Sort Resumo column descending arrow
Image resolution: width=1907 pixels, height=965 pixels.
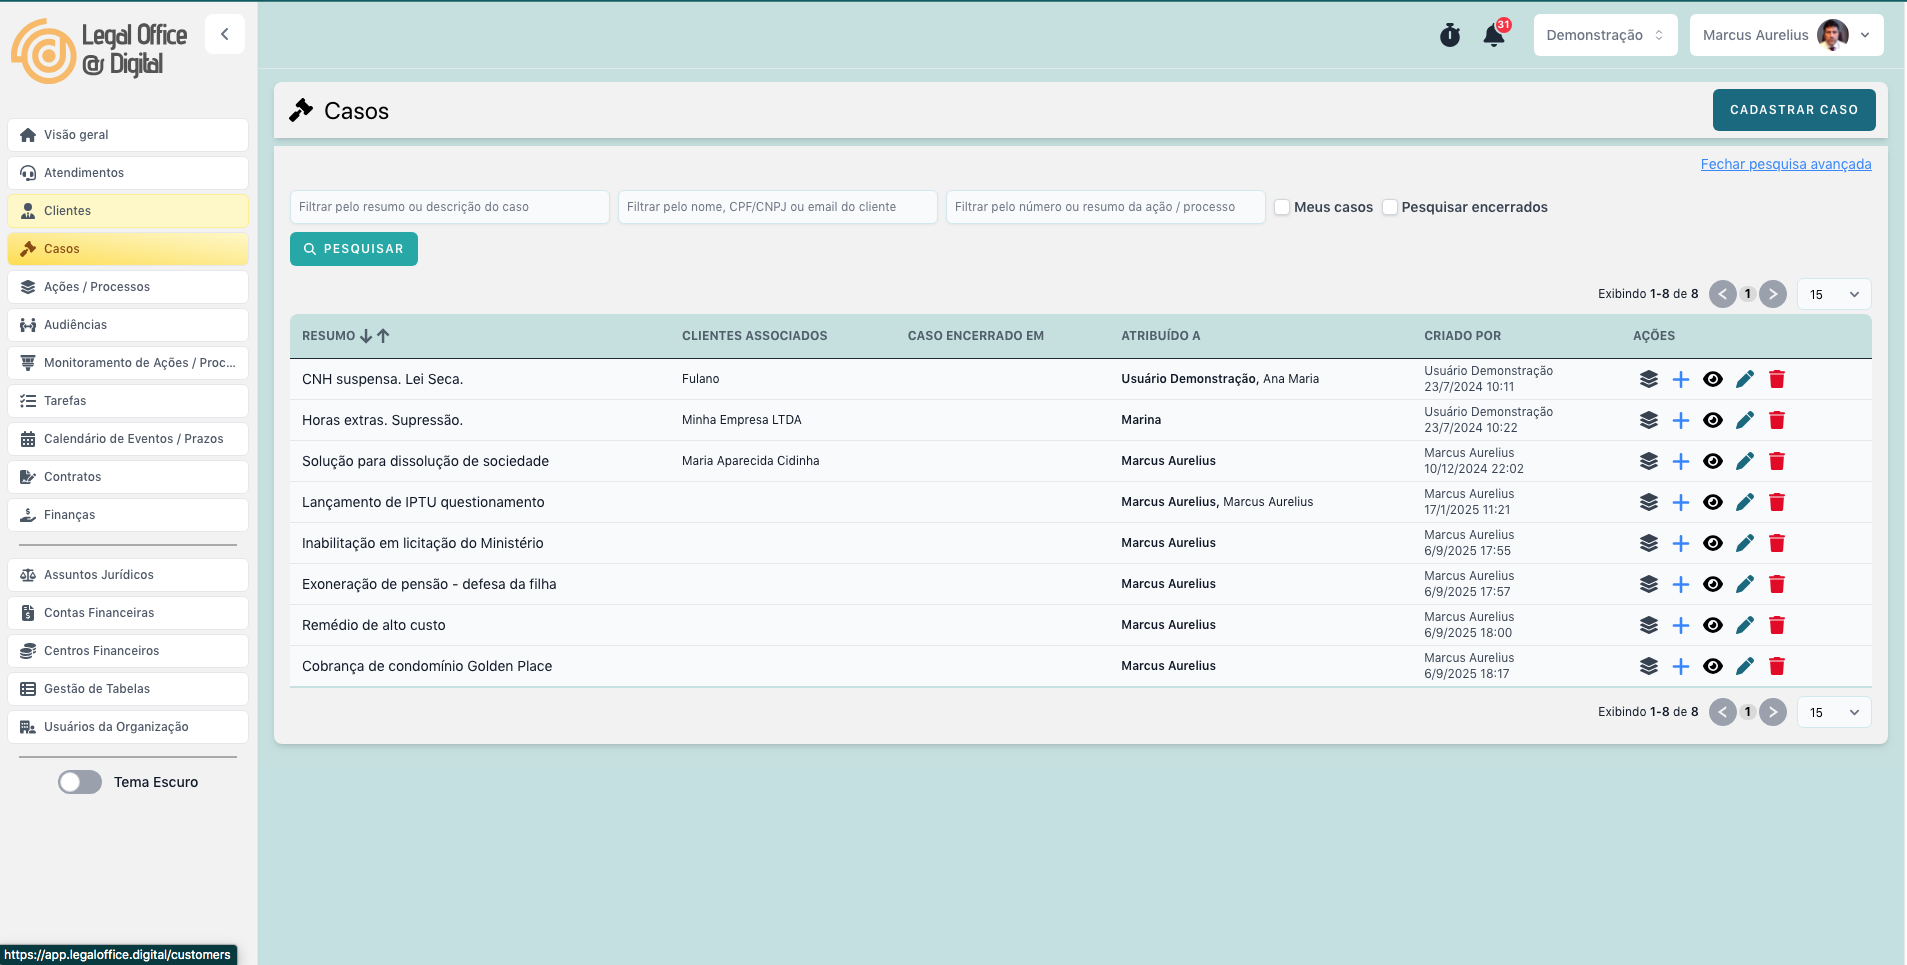point(366,336)
